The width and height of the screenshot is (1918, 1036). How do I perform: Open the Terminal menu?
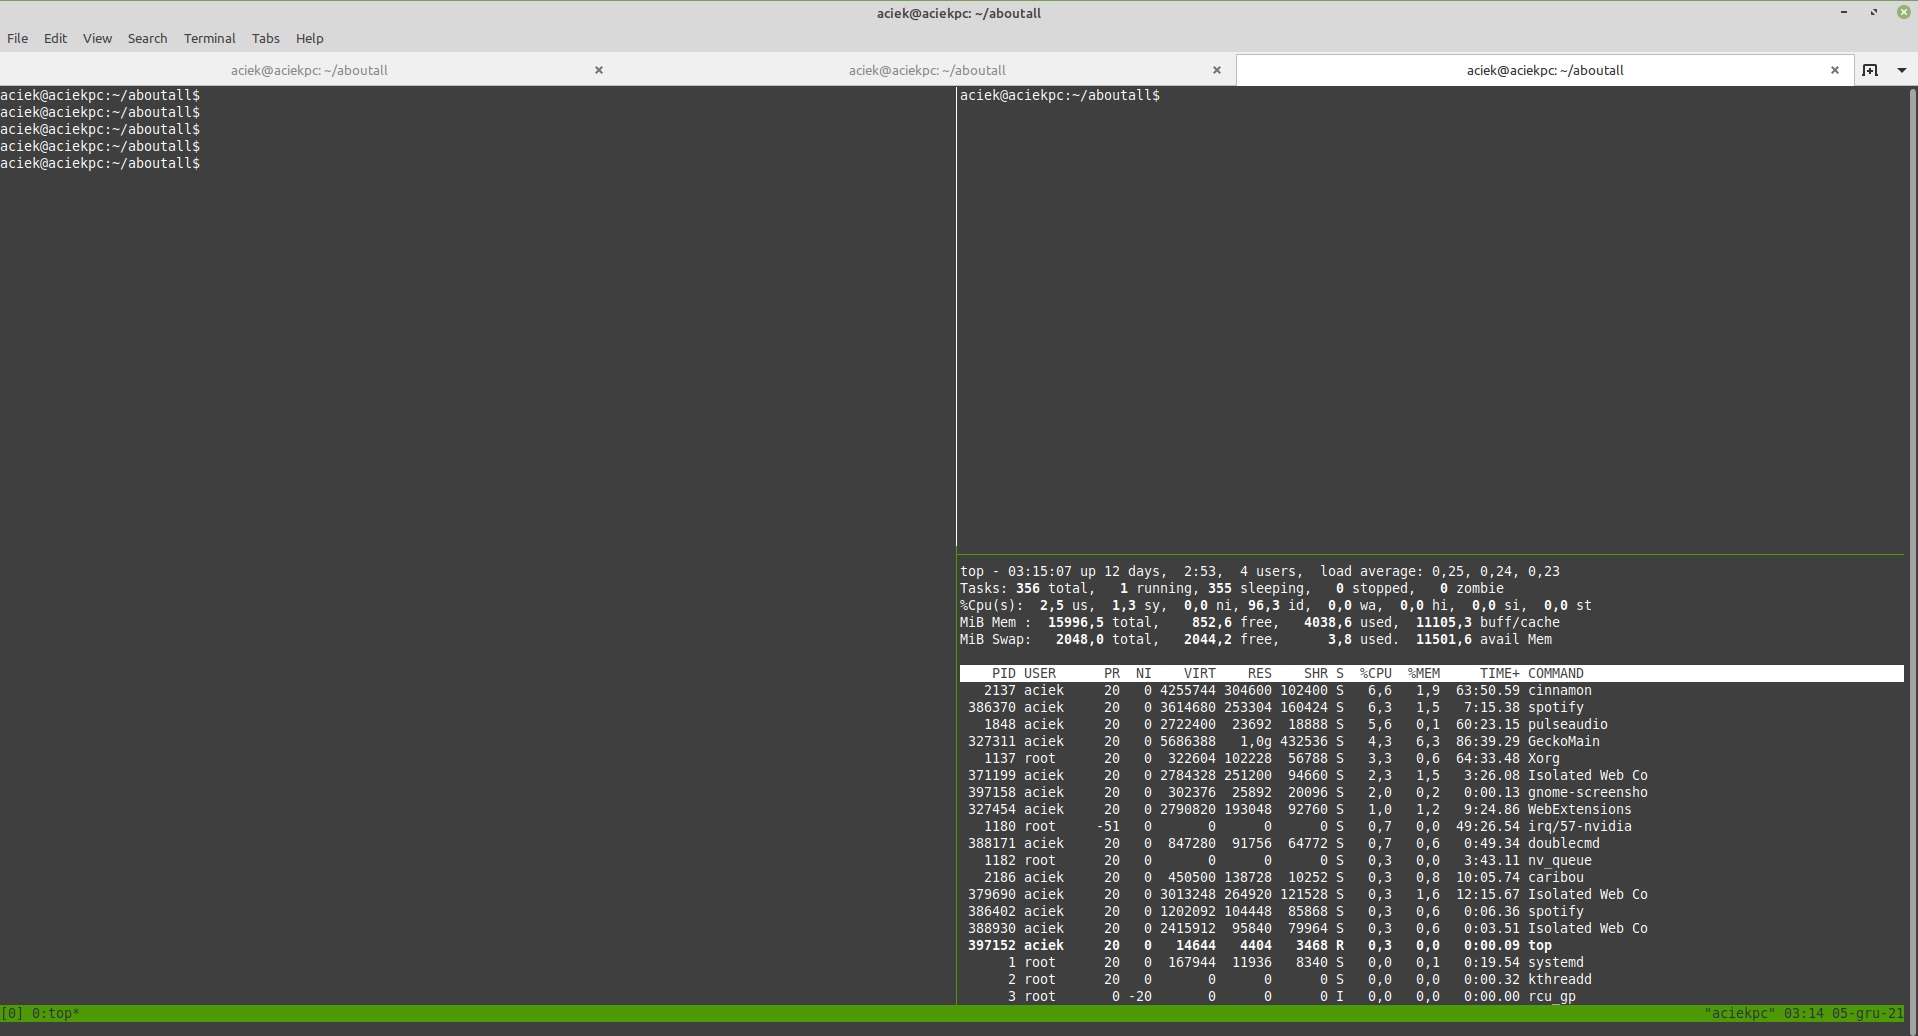(209, 38)
